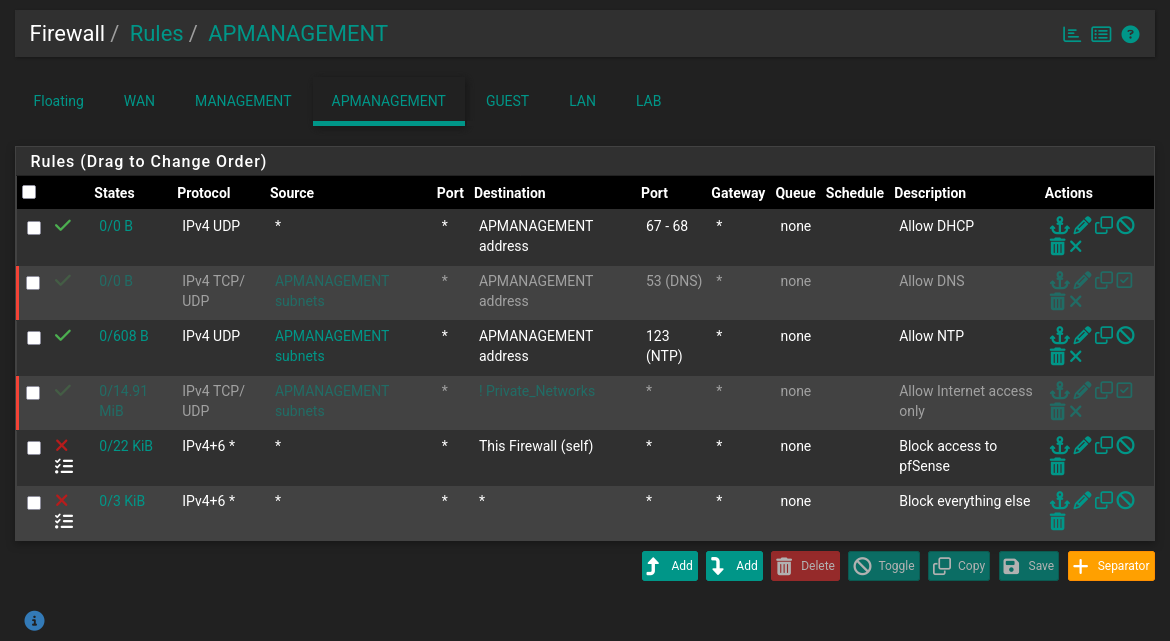The image size is (1170, 641).
Task: Enable the Allow Internet access only rule
Action: (x=1126, y=391)
